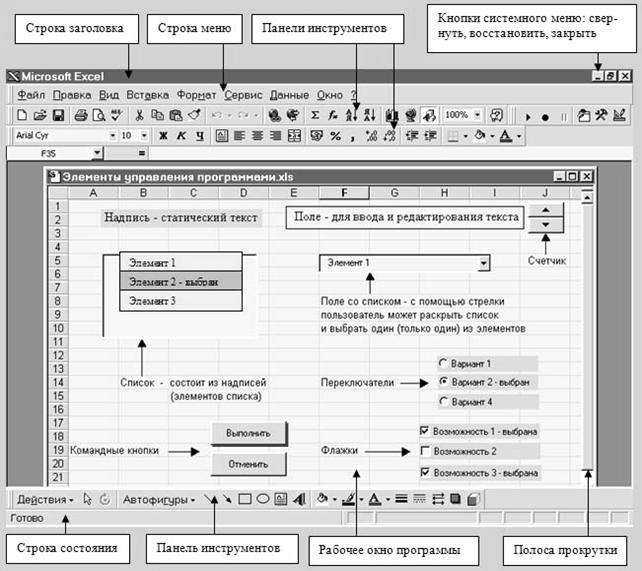Apply percent style with the % icon
Viewport: 642px width, 571px height.
click(x=335, y=135)
